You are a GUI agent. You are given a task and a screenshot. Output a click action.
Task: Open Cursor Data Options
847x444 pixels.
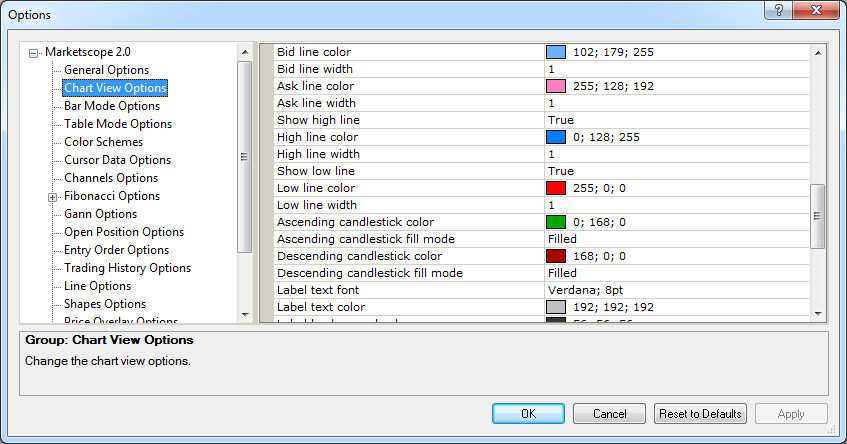coord(117,160)
